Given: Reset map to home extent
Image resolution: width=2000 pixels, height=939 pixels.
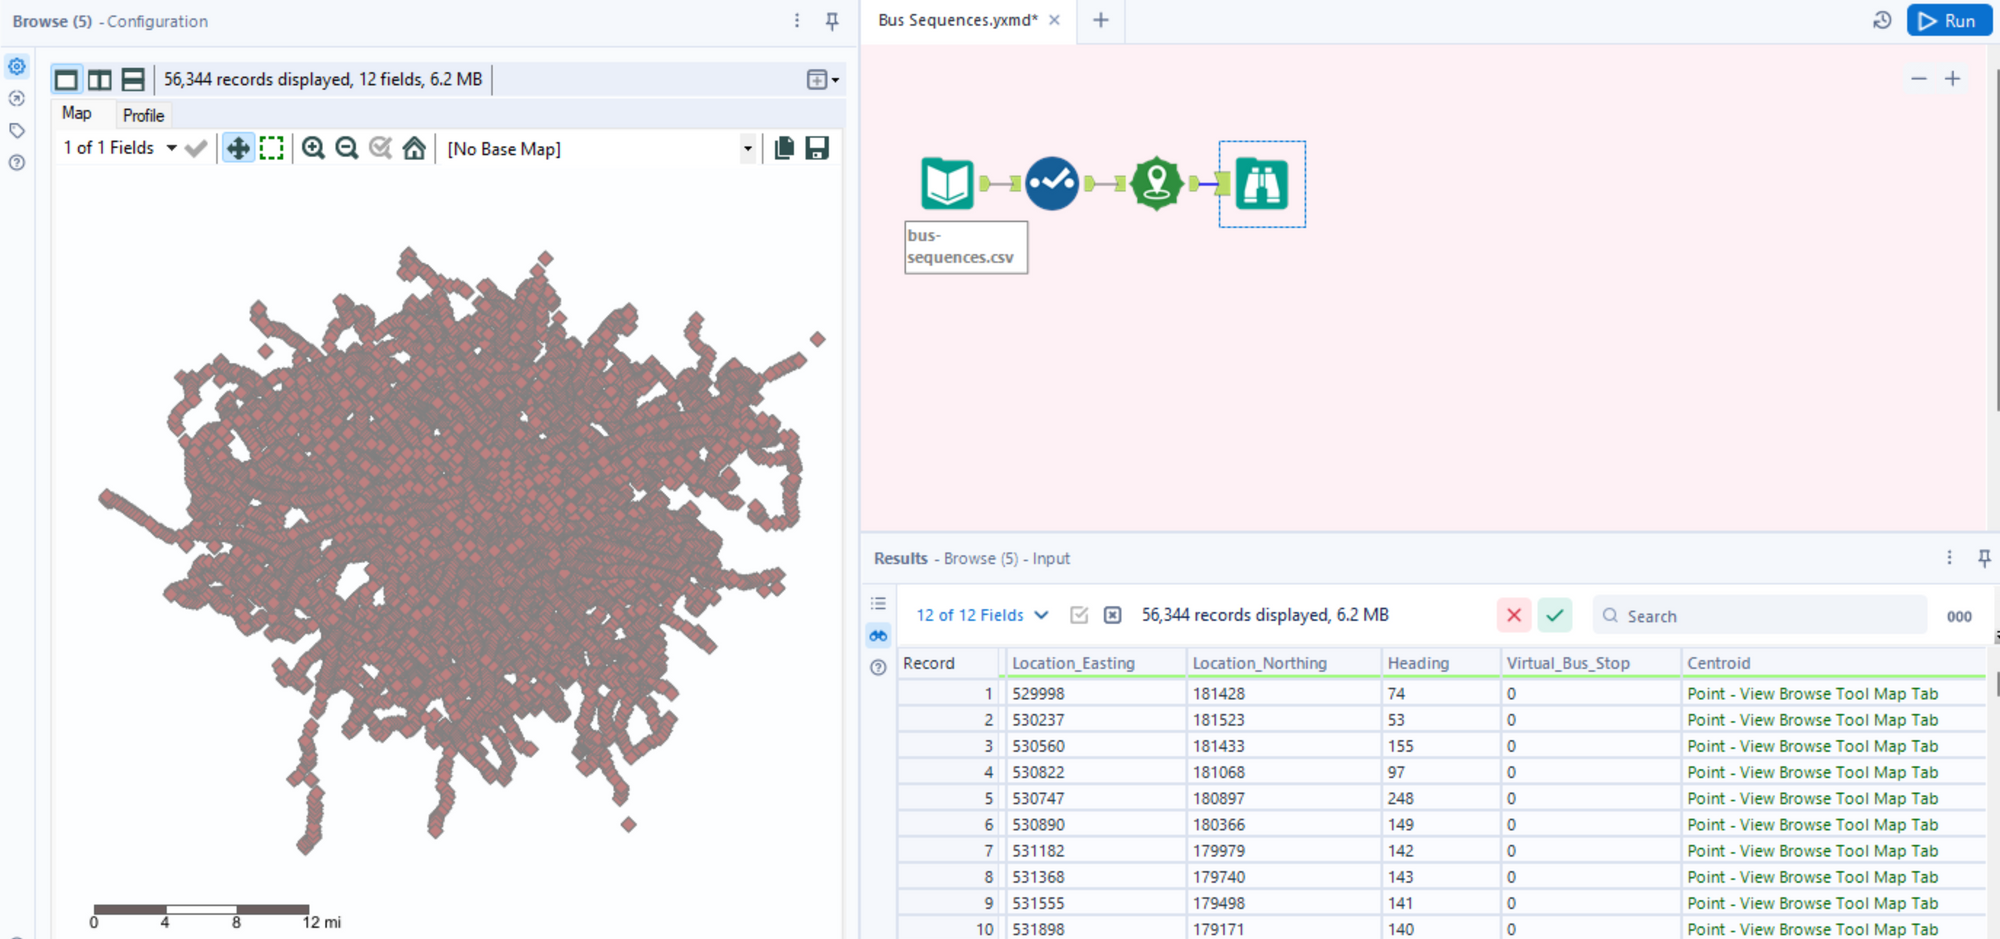Looking at the screenshot, I should click(414, 149).
